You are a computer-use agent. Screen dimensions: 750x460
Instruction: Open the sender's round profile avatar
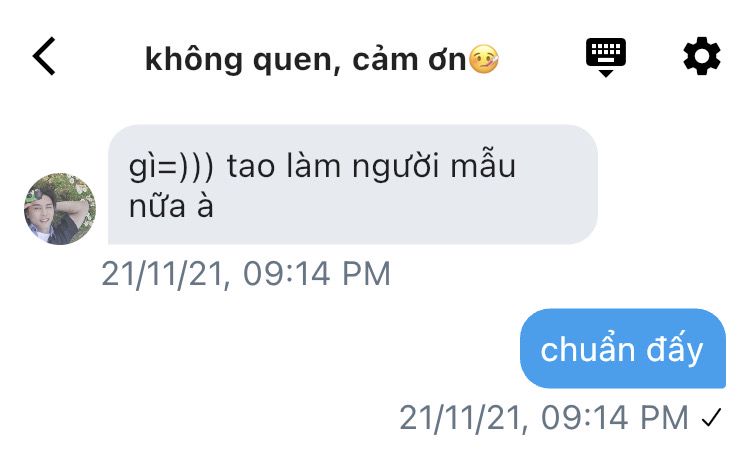coord(60,209)
